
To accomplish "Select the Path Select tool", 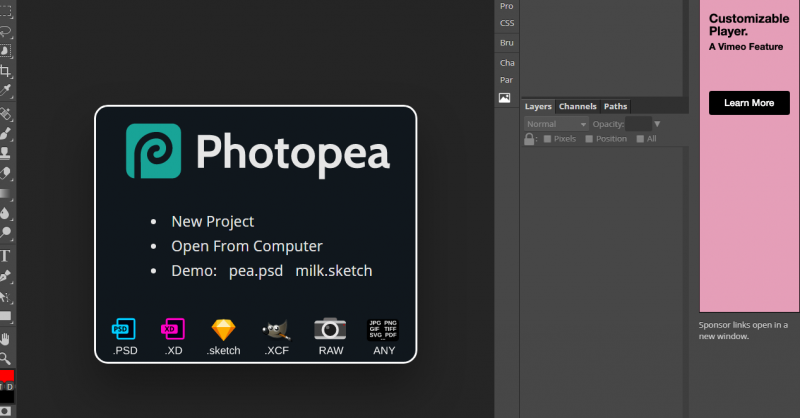I will coord(5,297).
